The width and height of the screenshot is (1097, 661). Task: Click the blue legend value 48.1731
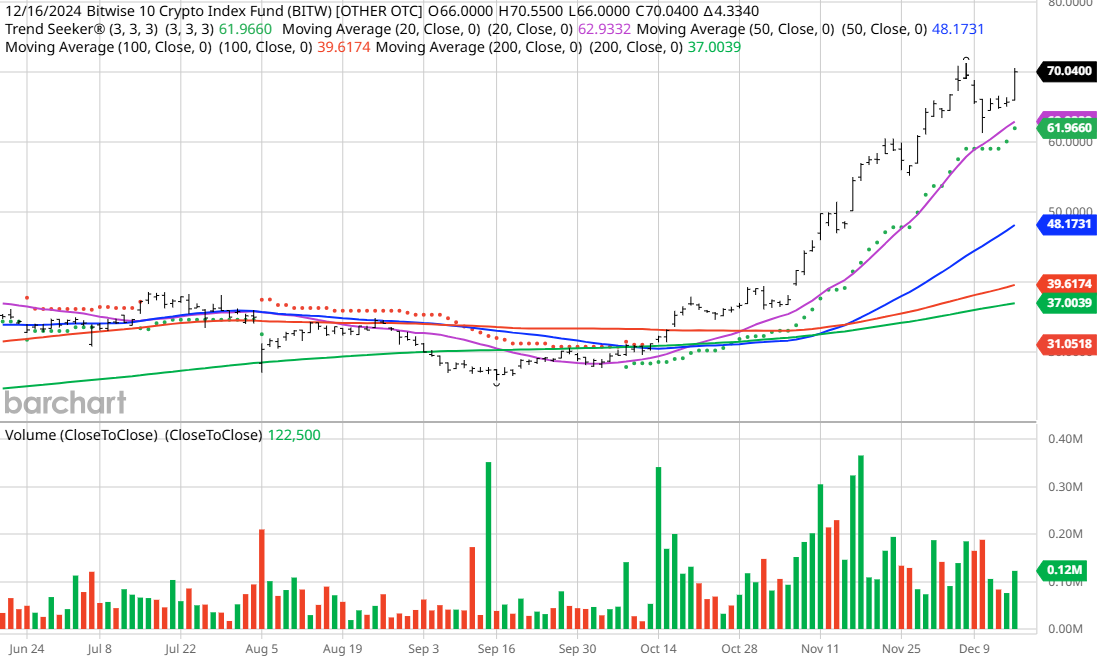pyautogui.click(x=958, y=29)
